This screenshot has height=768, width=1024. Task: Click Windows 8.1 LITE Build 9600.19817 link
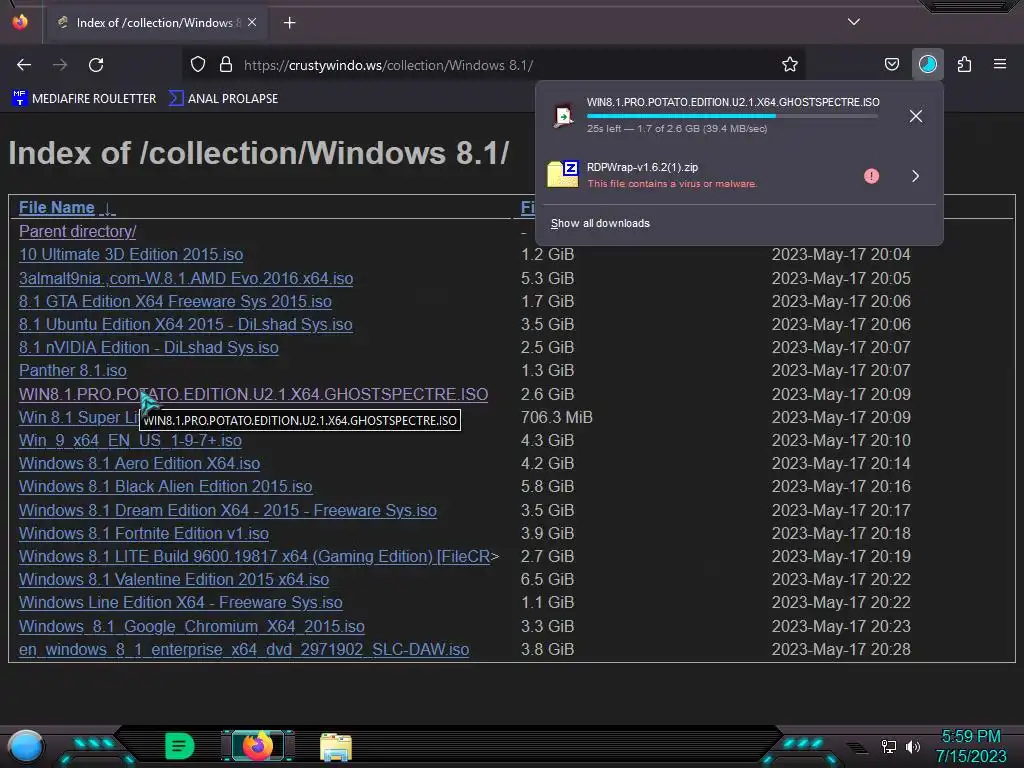coord(255,556)
